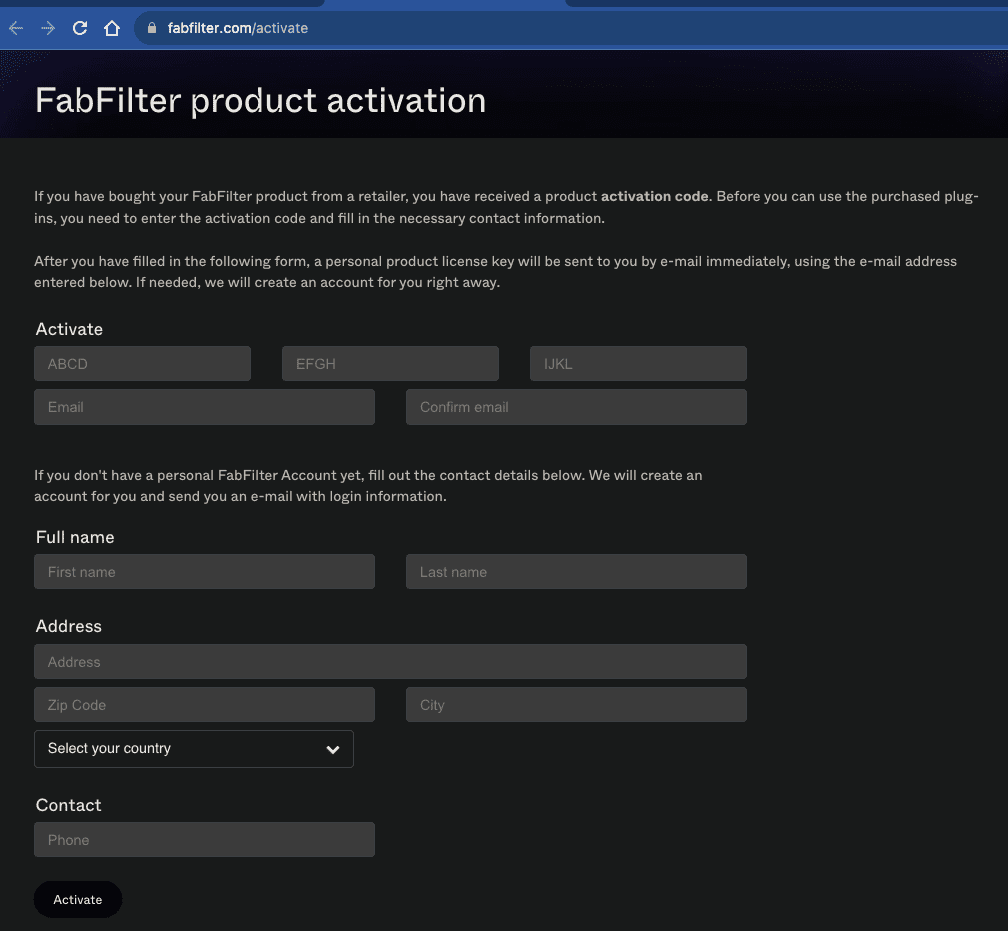Focus the Confirm email field
Screen dimensions: 1008x931
click(577, 407)
